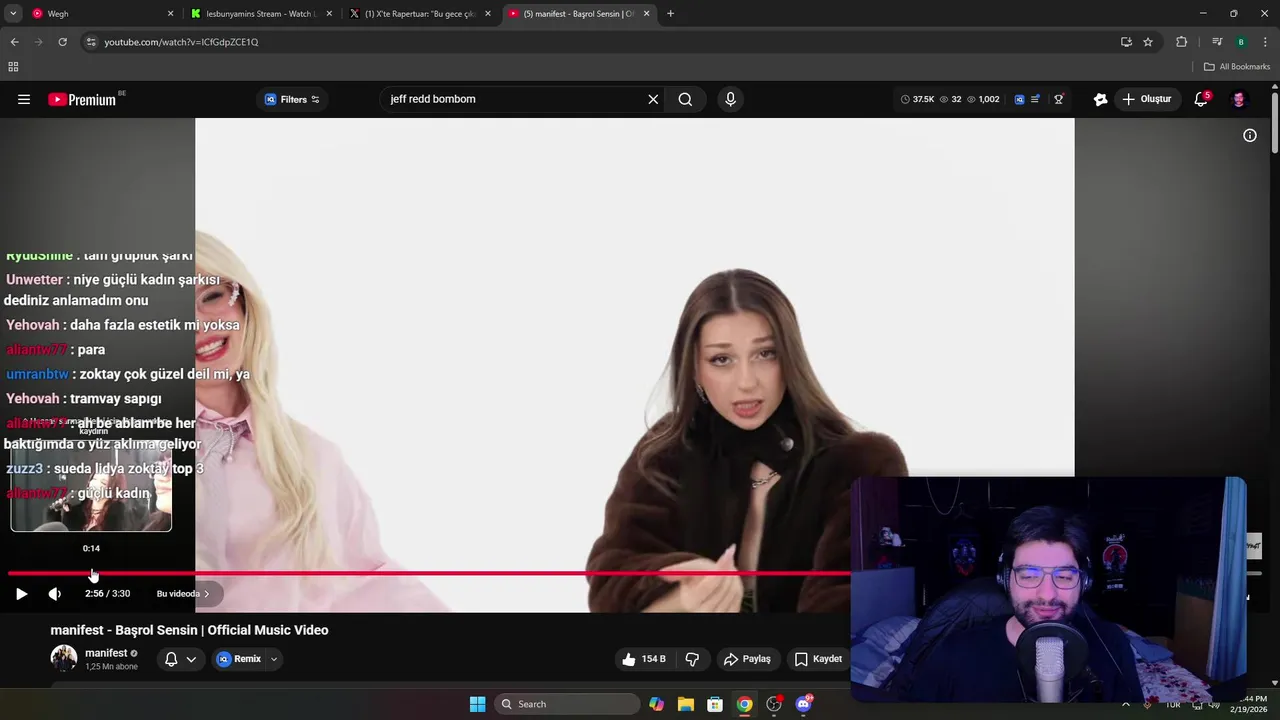Go back in browser history

point(14,42)
